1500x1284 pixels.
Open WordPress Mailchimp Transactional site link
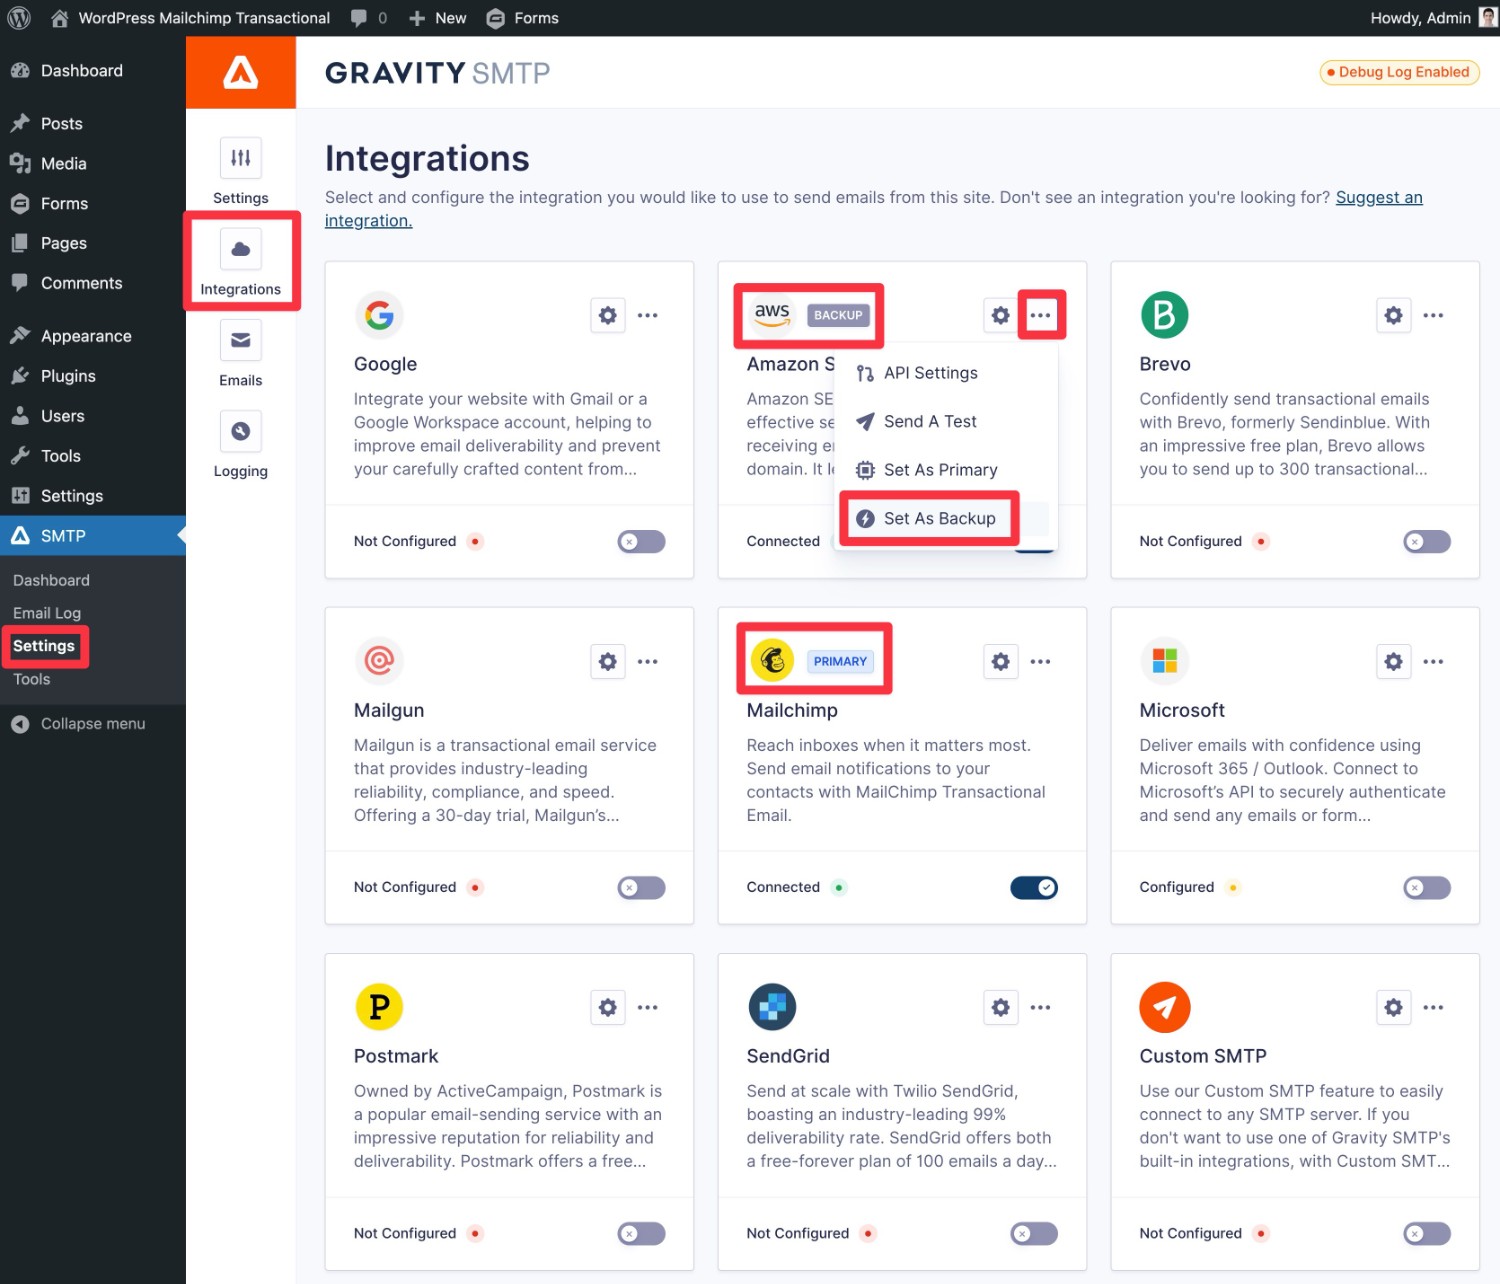(x=191, y=18)
